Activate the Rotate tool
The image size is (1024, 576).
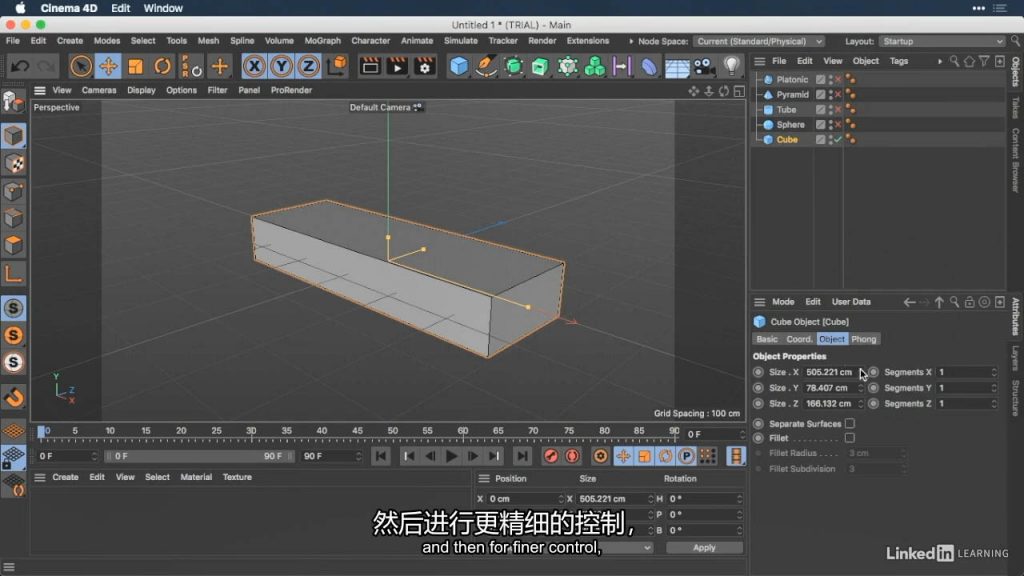pos(163,66)
